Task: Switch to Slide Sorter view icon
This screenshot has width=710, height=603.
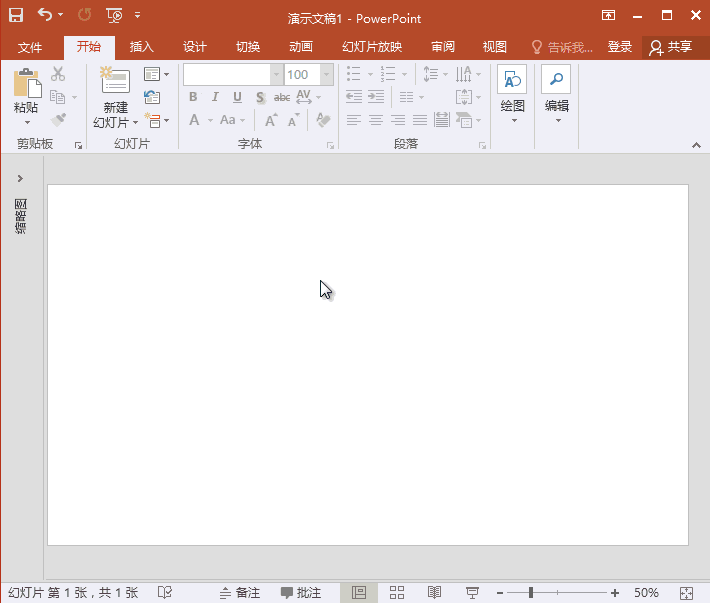Action: (x=396, y=593)
